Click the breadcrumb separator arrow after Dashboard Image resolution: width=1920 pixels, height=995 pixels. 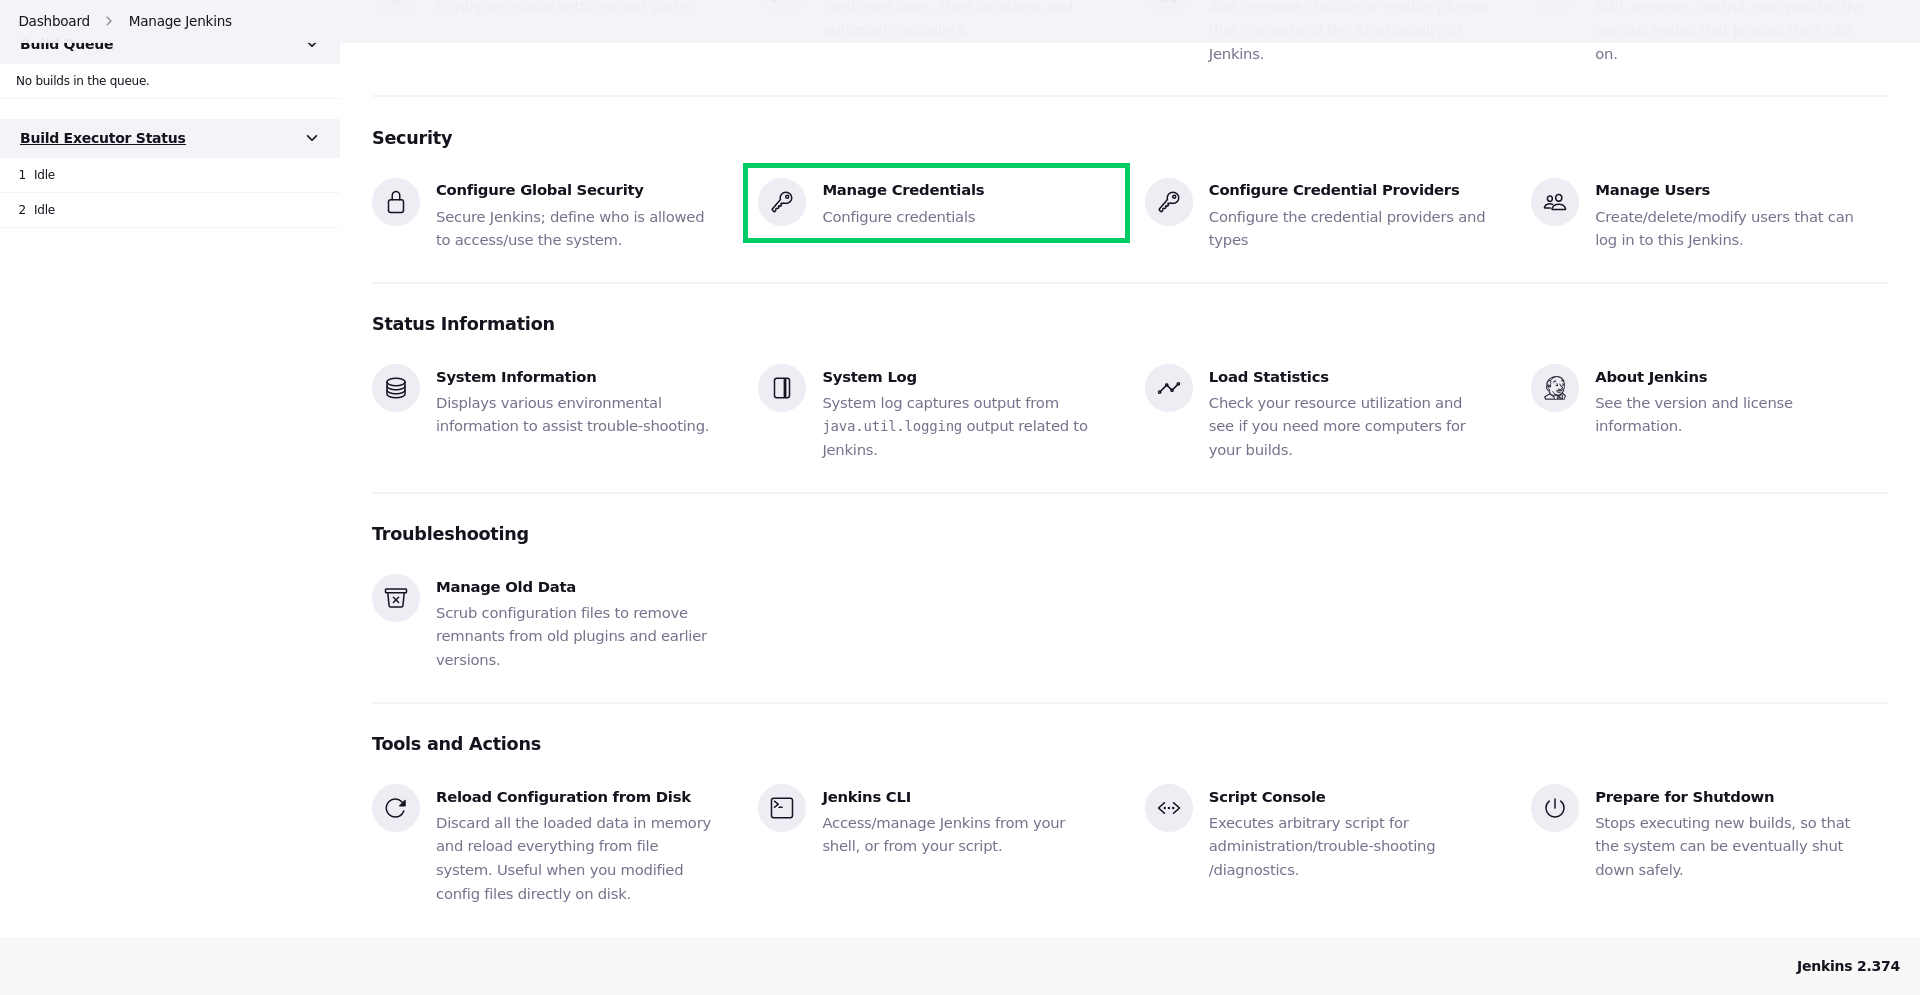pos(109,21)
